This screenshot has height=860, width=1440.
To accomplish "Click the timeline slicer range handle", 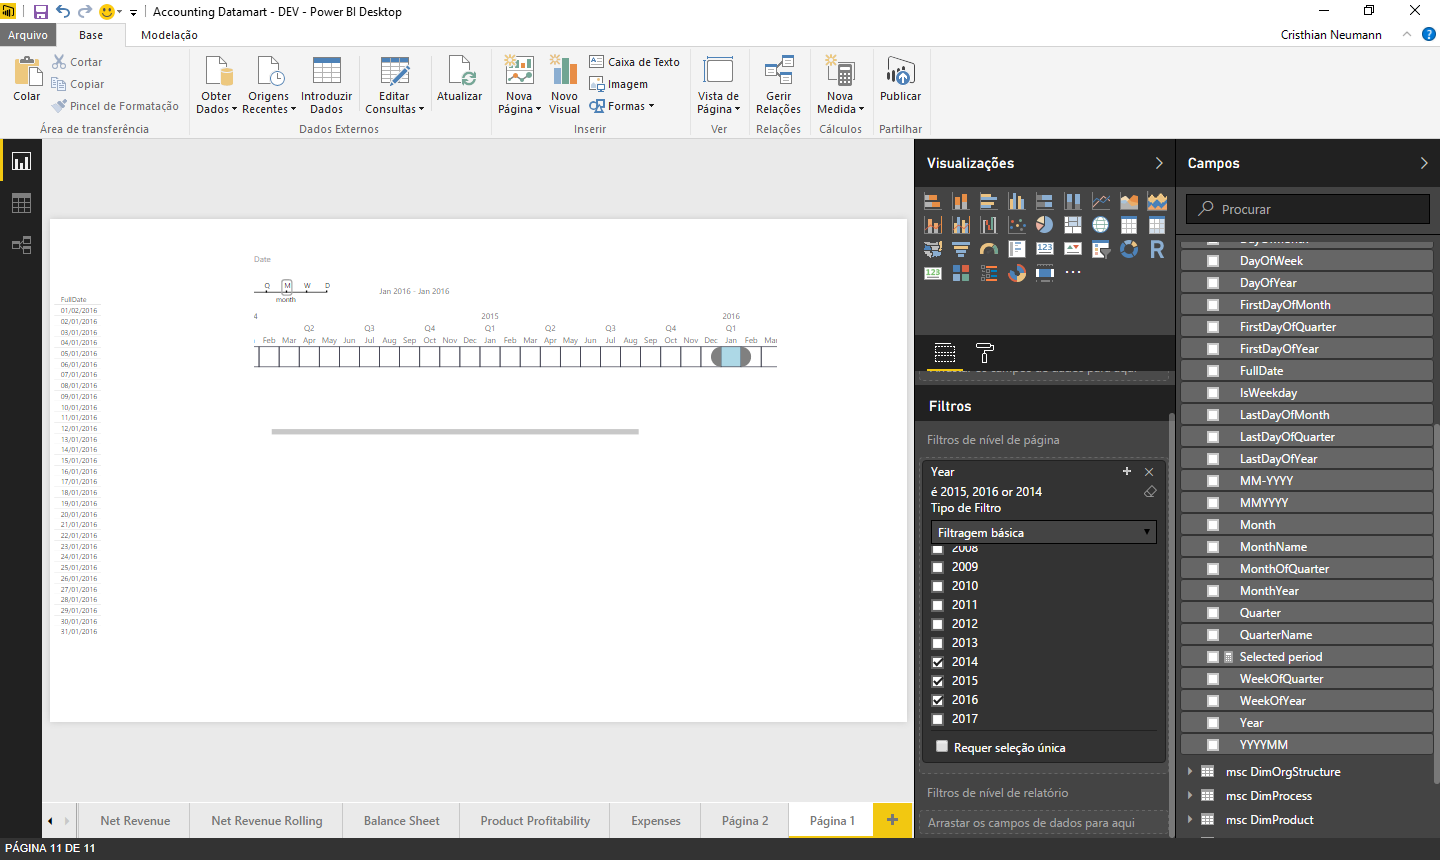I will [731, 356].
